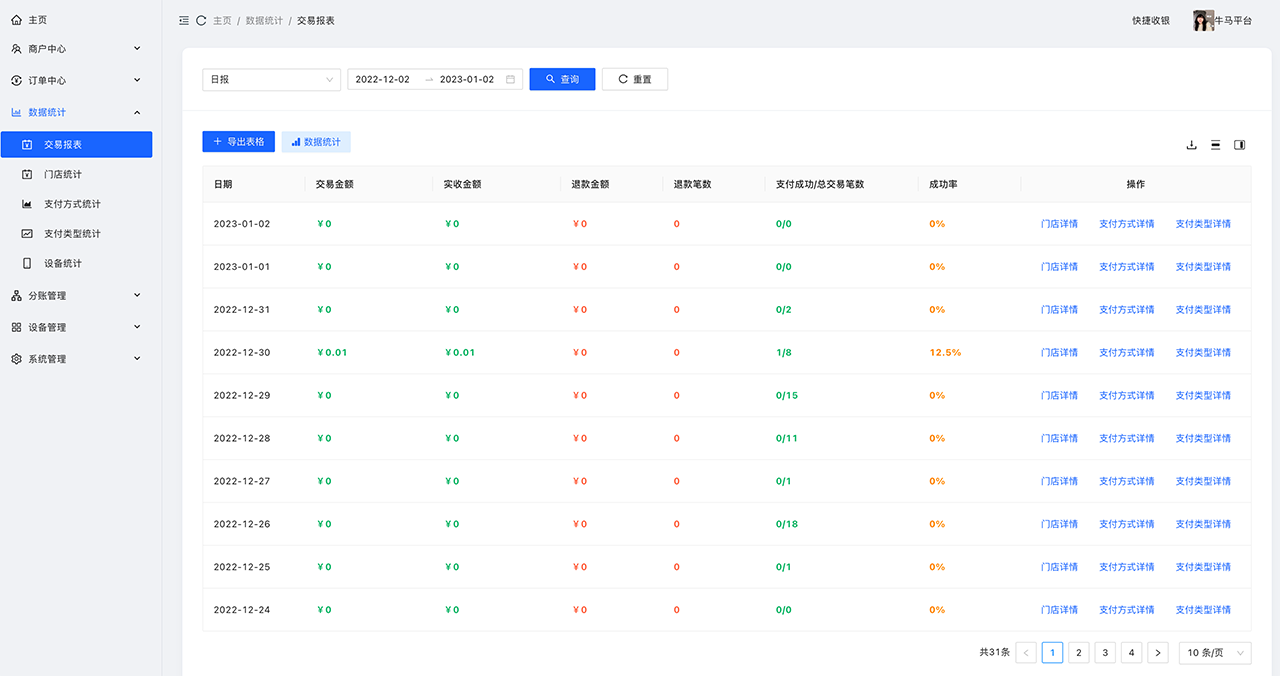
Task: Open the 日报 report type dropdown
Action: pyautogui.click(x=271, y=80)
